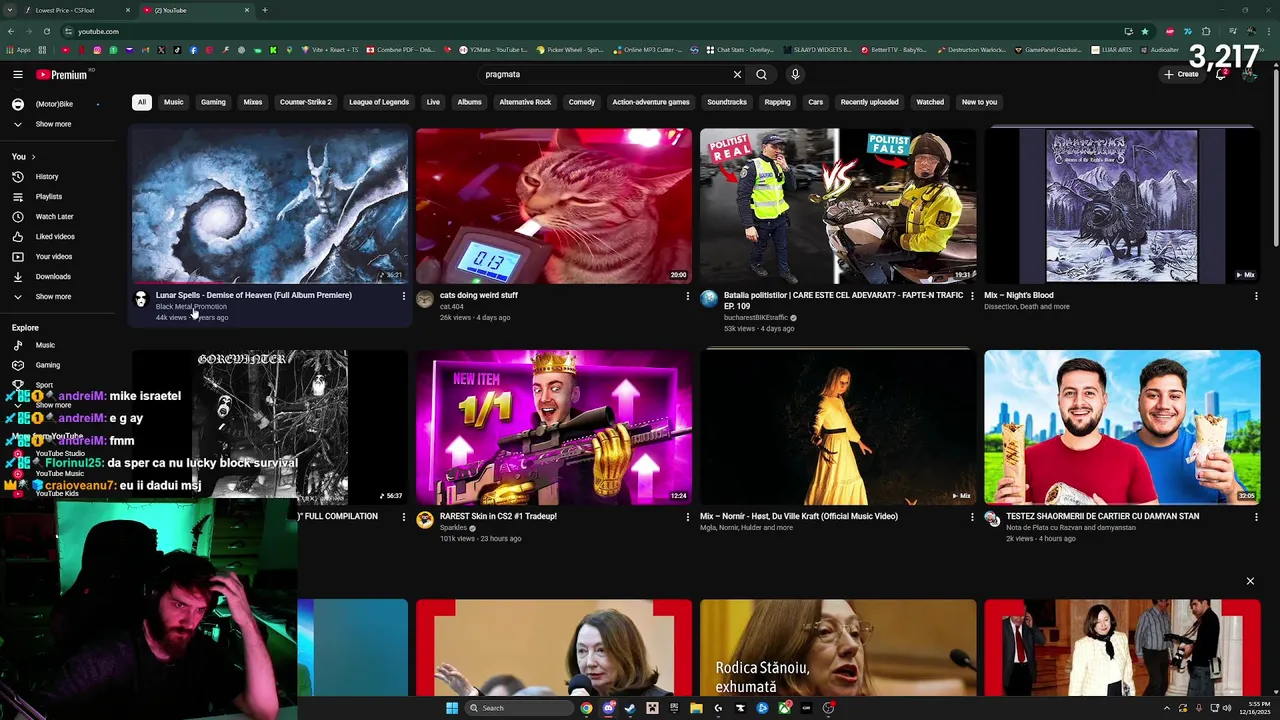The height and width of the screenshot is (720, 1280).
Task: Open more options for Batalia politistilor video
Action: coord(972,296)
